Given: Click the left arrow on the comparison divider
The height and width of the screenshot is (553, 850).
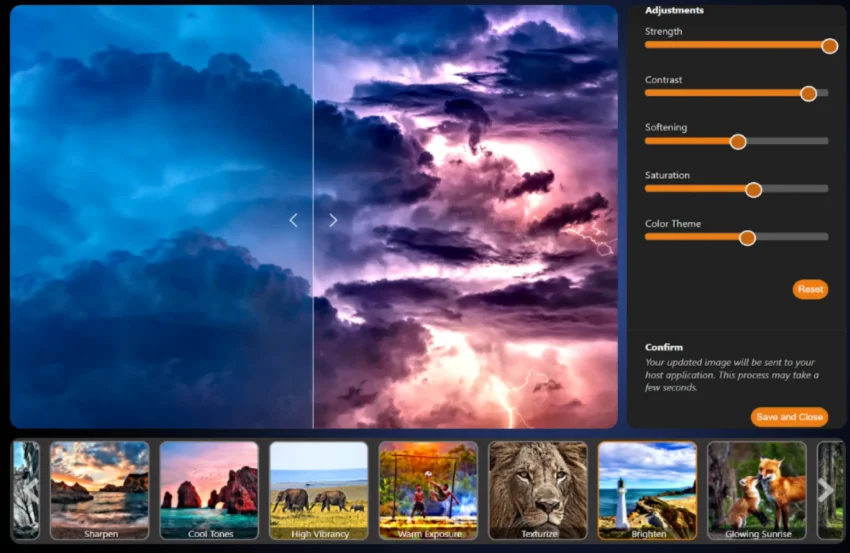Looking at the screenshot, I should pyautogui.click(x=293, y=220).
